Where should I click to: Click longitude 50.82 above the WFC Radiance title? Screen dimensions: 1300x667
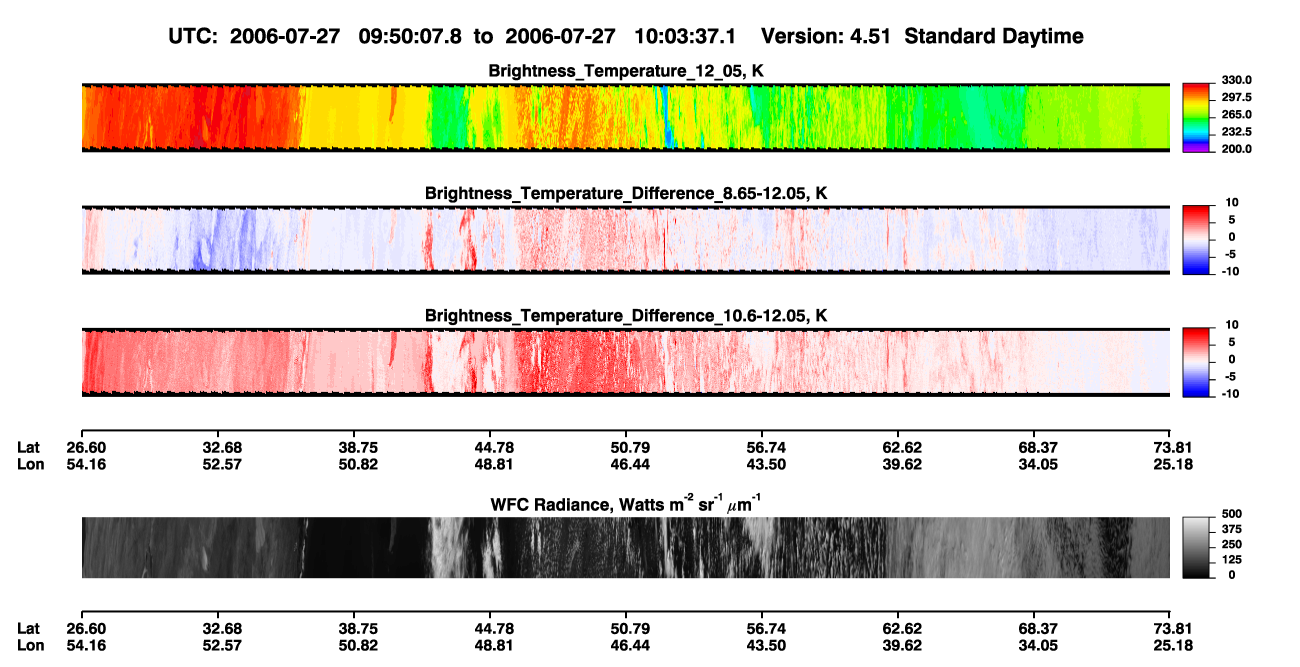(353, 464)
